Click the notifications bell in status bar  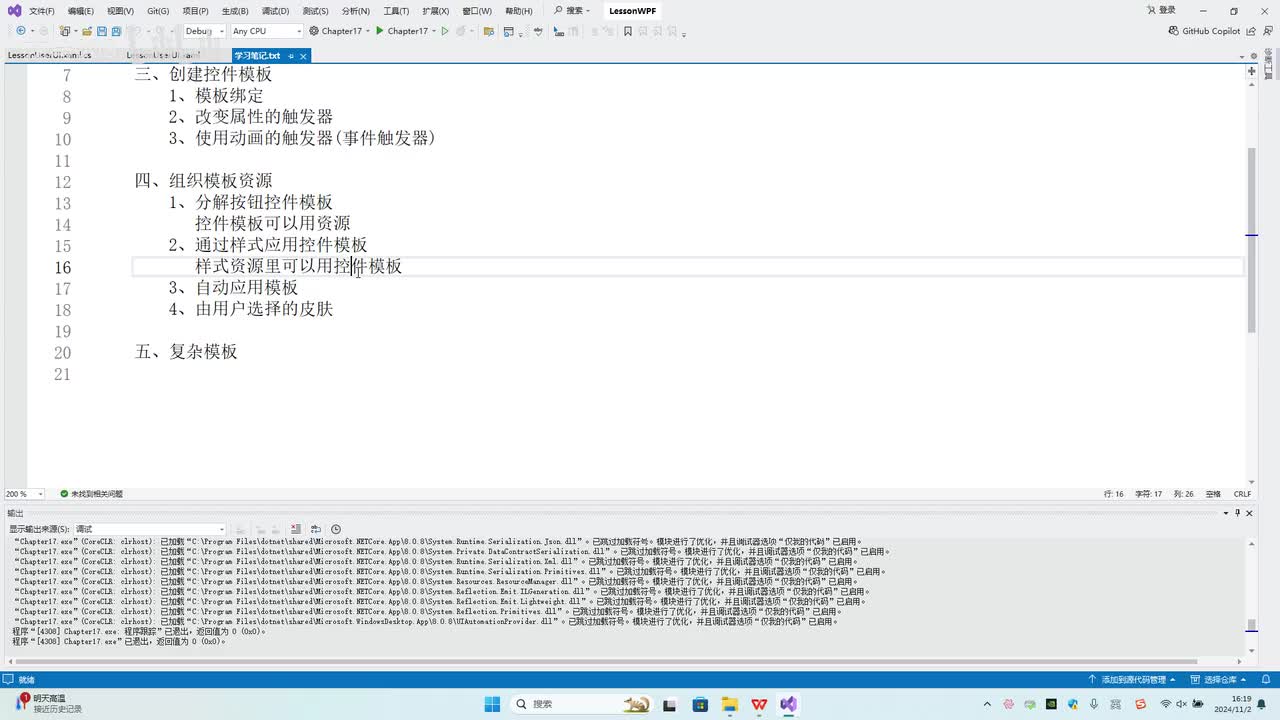pyautogui.click(x=1264, y=679)
